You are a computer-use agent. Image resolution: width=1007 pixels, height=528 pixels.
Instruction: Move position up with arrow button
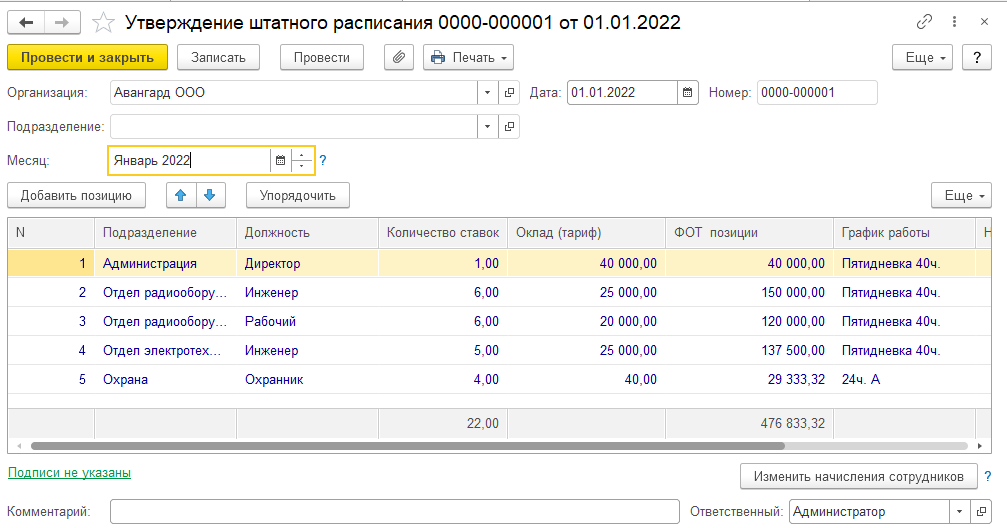[x=181, y=195]
